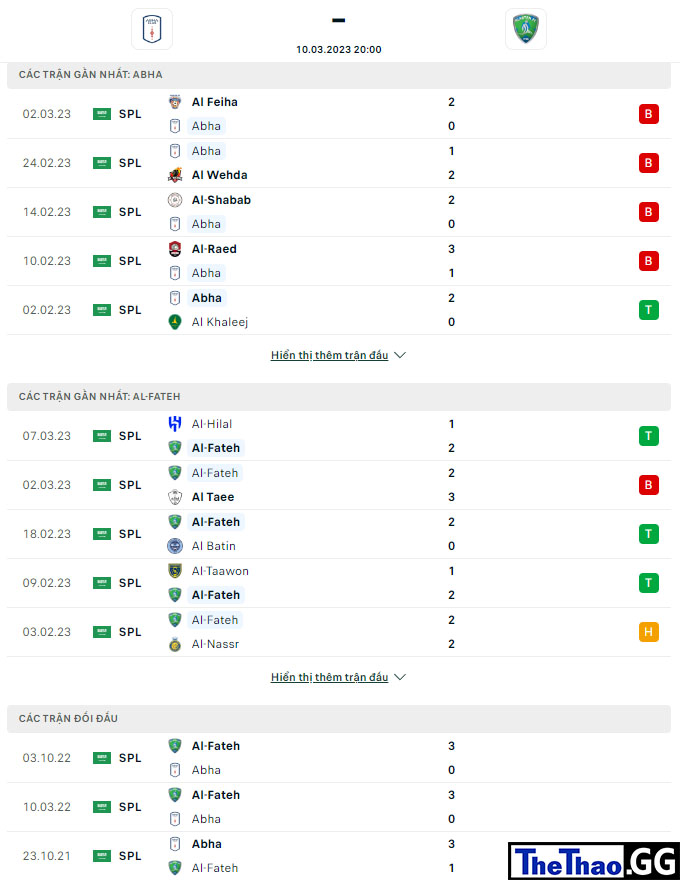Click Al-Raed team logo
The width and height of the screenshot is (680, 880).
[x=175, y=249]
